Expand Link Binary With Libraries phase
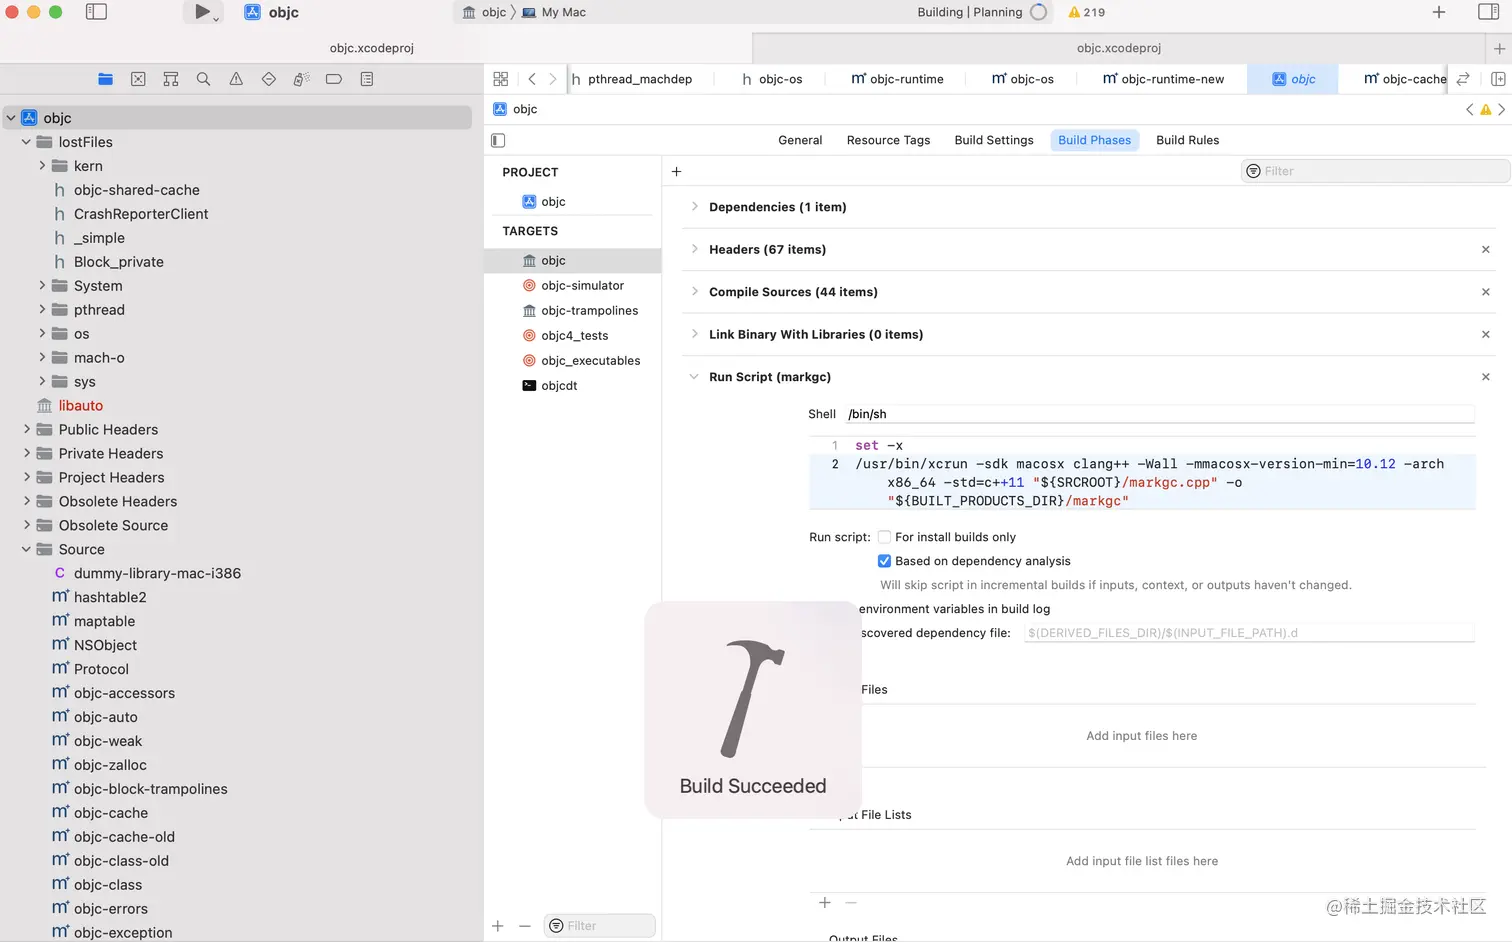Viewport: 1512px width, 942px height. (694, 334)
